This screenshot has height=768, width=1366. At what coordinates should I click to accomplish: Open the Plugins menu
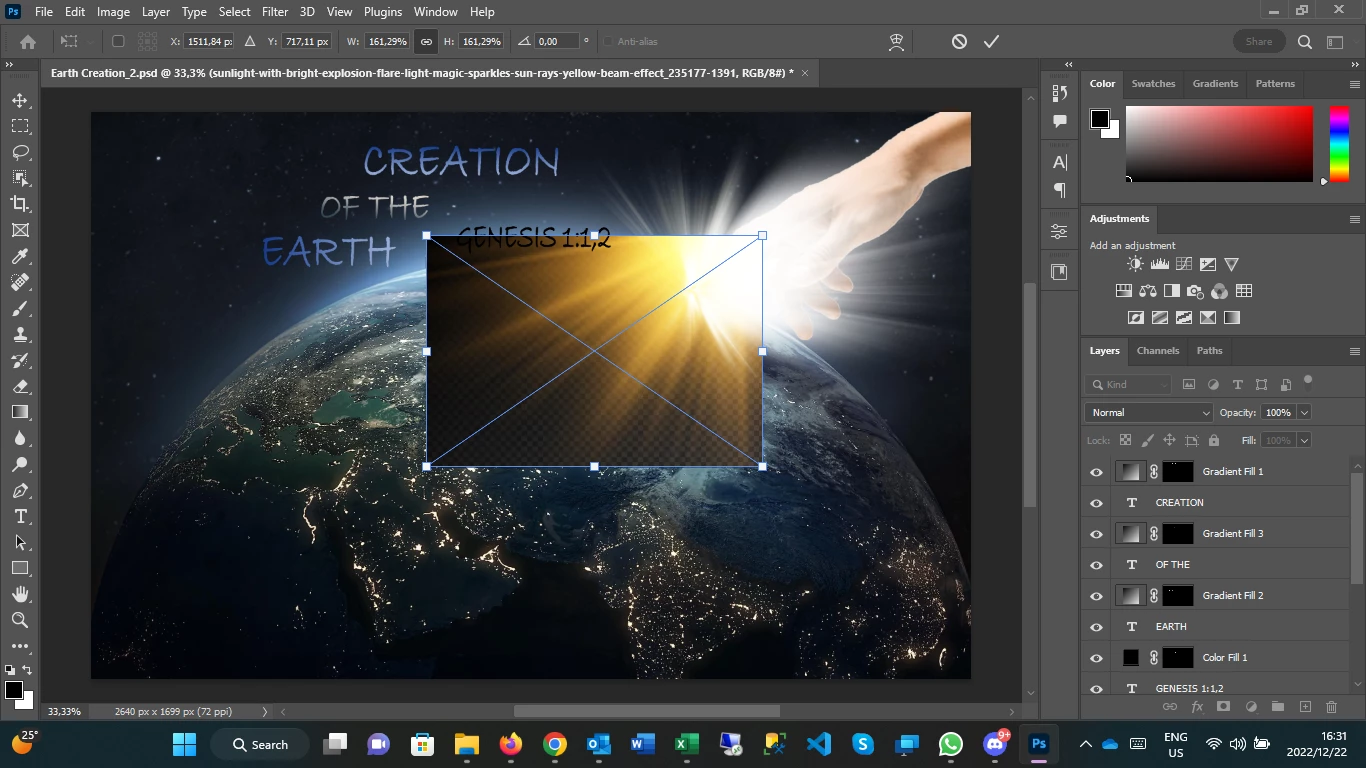(x=382, y=12)
